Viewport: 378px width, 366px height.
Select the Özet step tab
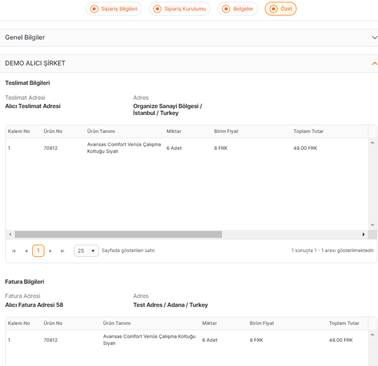click(x=281, y=9)
